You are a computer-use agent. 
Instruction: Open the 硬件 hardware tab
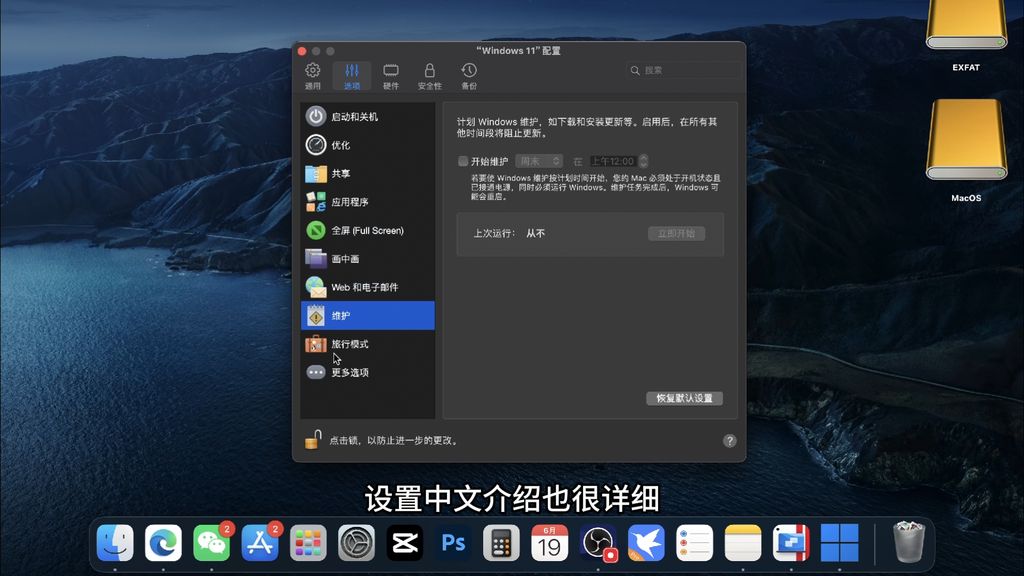pyautogui.click(x=391, y=76)
